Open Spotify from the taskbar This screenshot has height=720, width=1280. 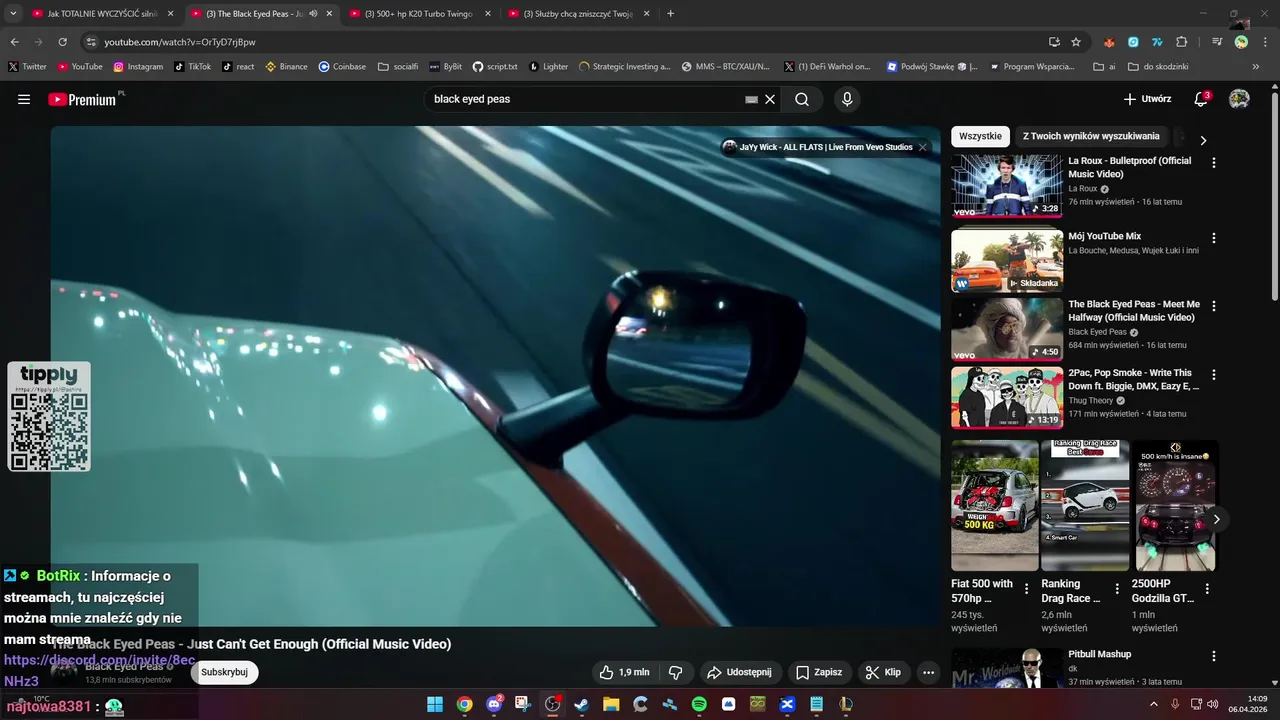tap(699, 704)
